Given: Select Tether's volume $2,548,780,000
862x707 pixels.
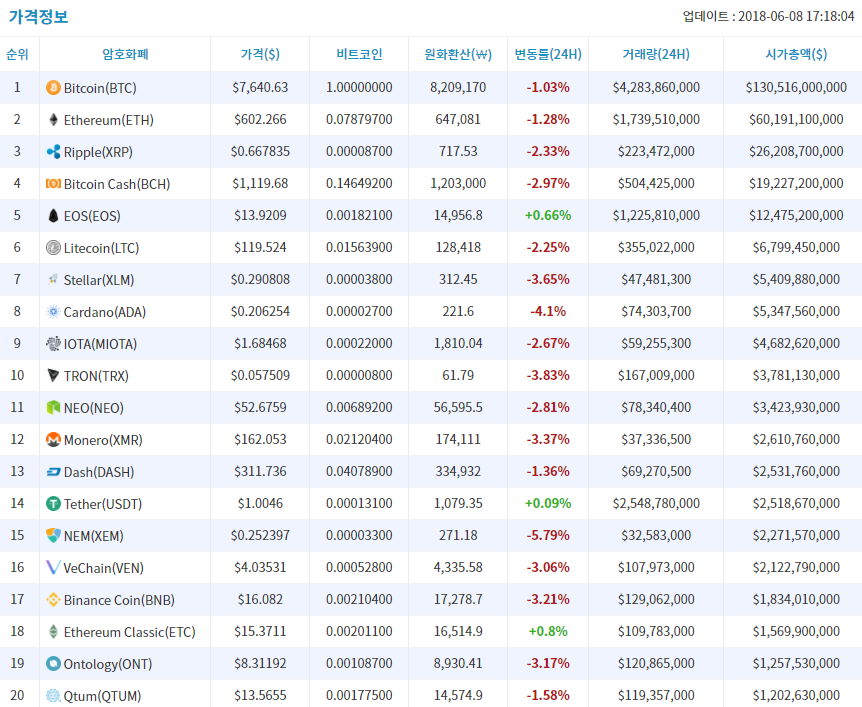Looking at the screenshot, I should (656, 503).
